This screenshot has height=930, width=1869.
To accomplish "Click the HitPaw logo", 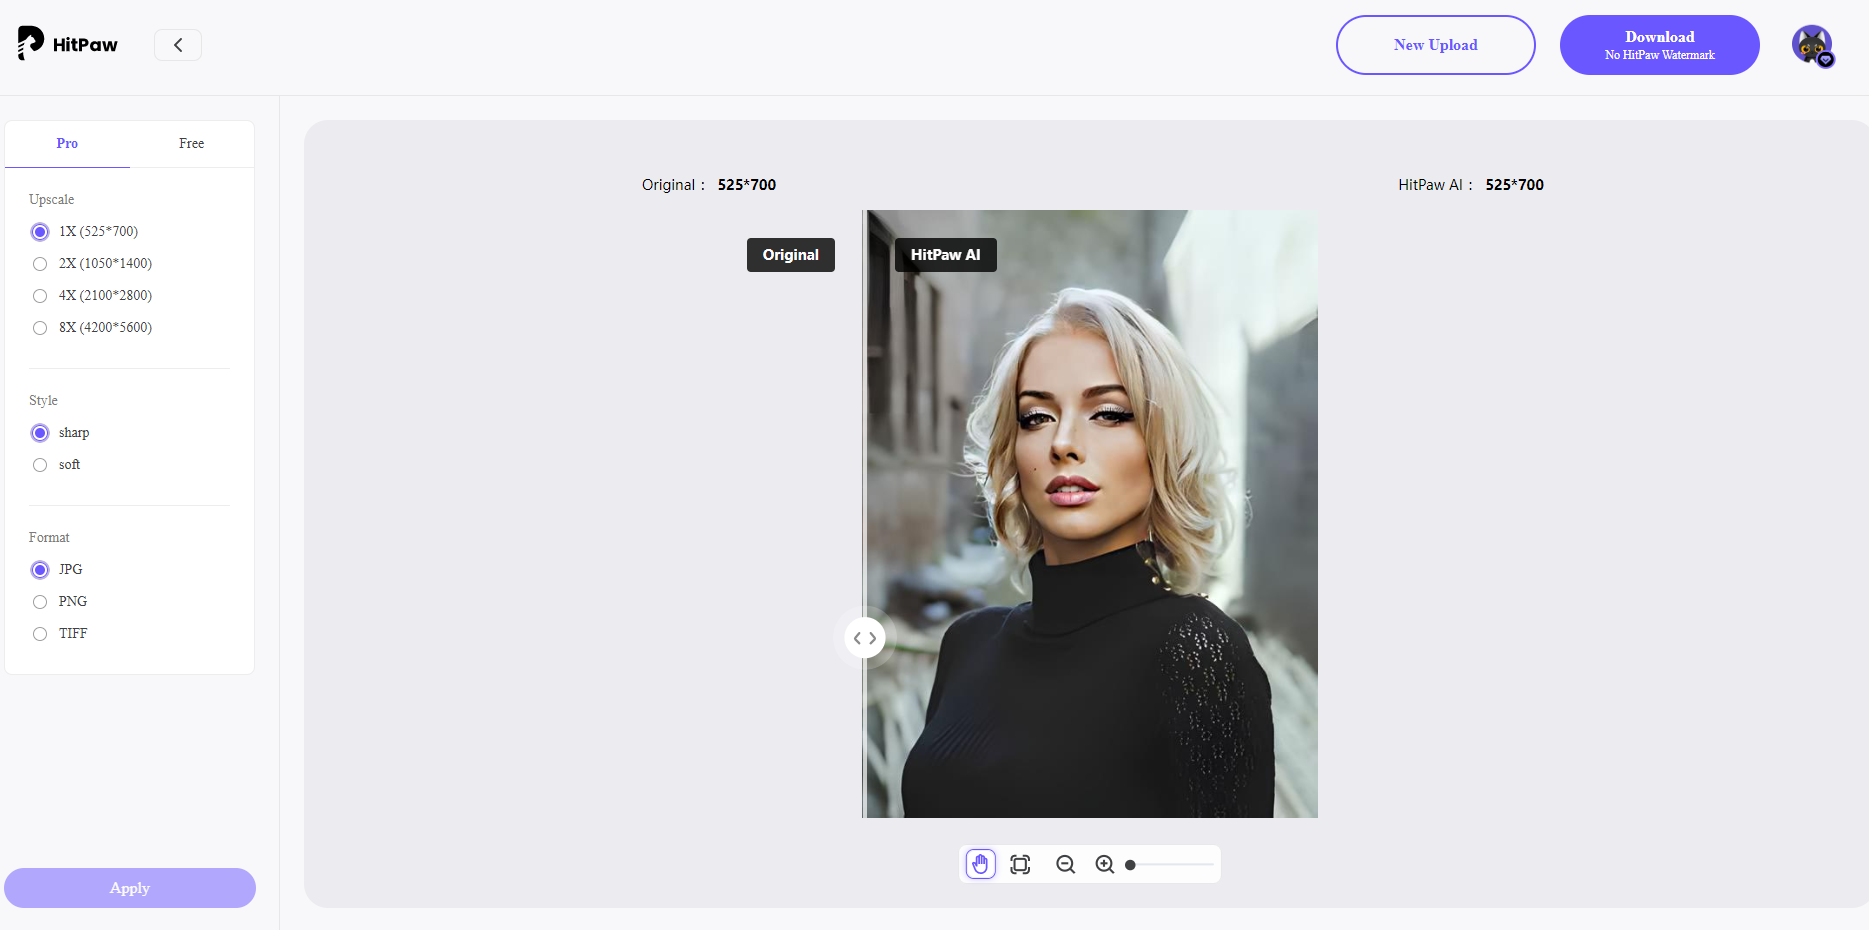I will point(68,44).
